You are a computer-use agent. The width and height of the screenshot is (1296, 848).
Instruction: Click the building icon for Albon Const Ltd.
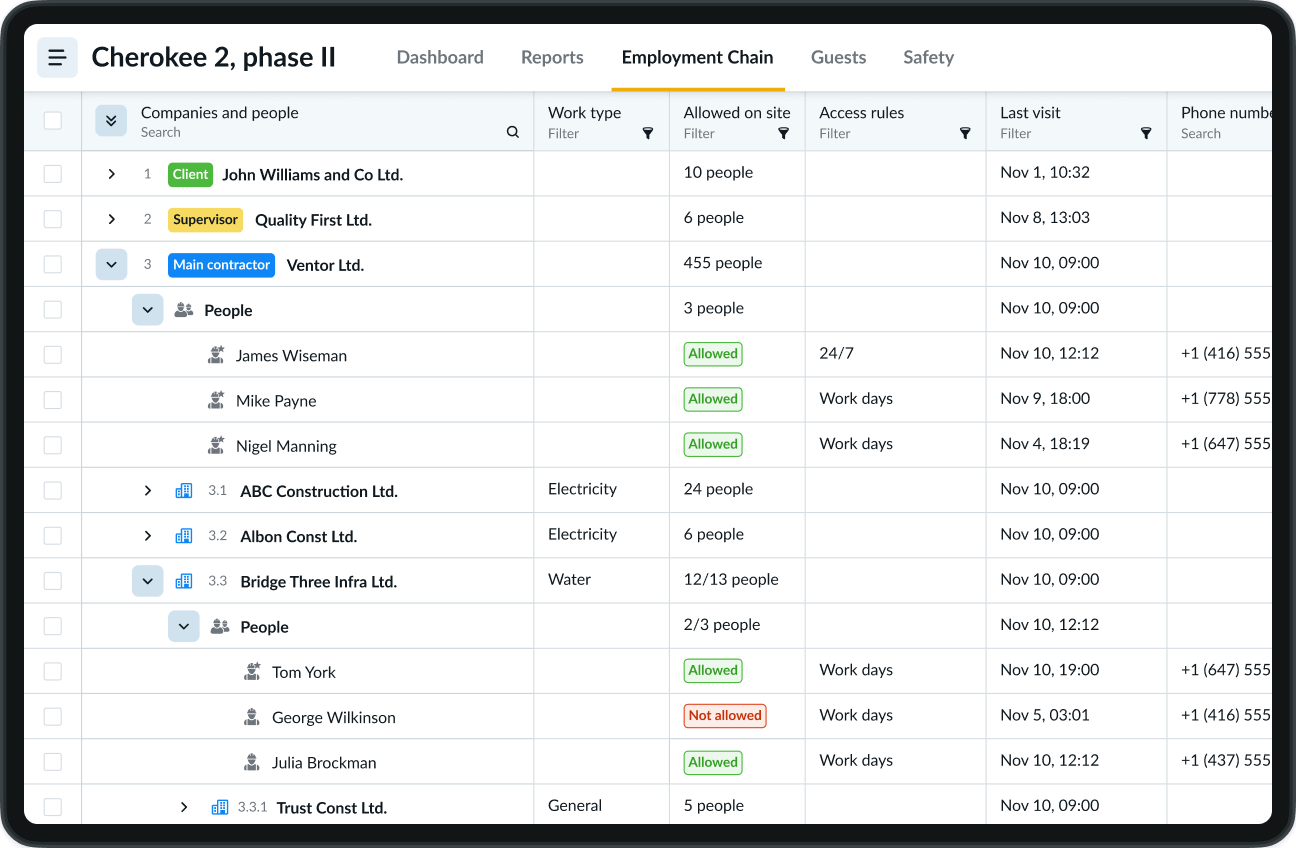coord(184,536)
